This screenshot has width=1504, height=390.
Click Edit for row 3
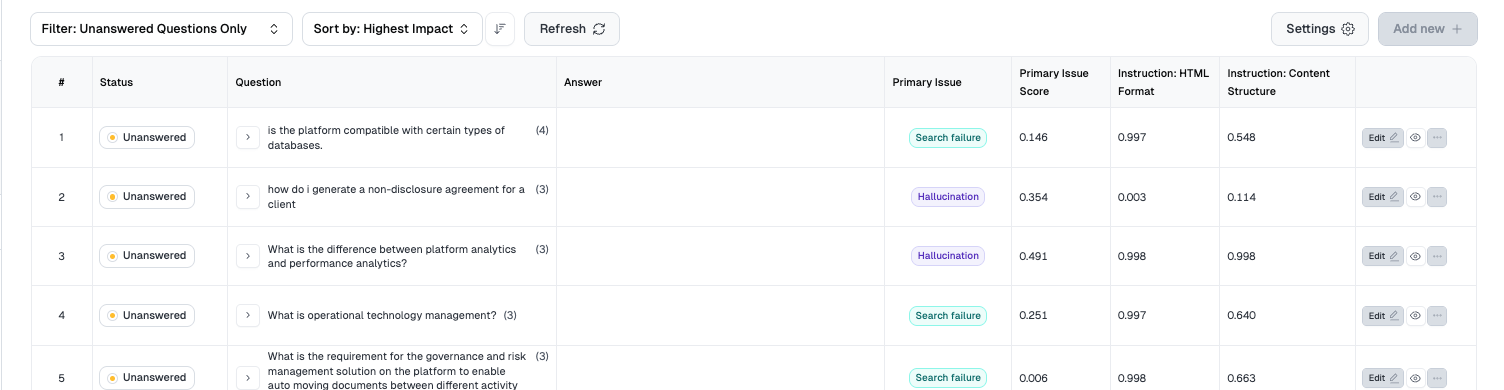pyautogui.click(x=1383, y=256)
